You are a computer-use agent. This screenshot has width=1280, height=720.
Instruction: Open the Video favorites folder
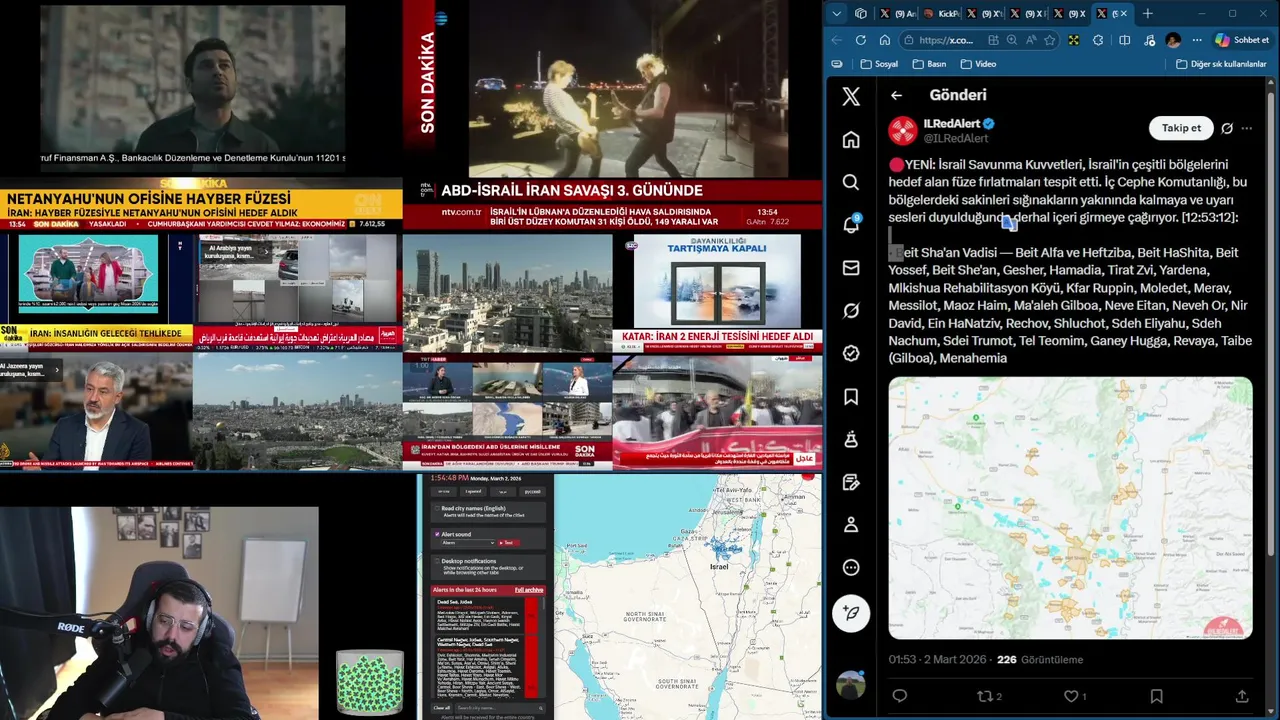click(978, 64)
